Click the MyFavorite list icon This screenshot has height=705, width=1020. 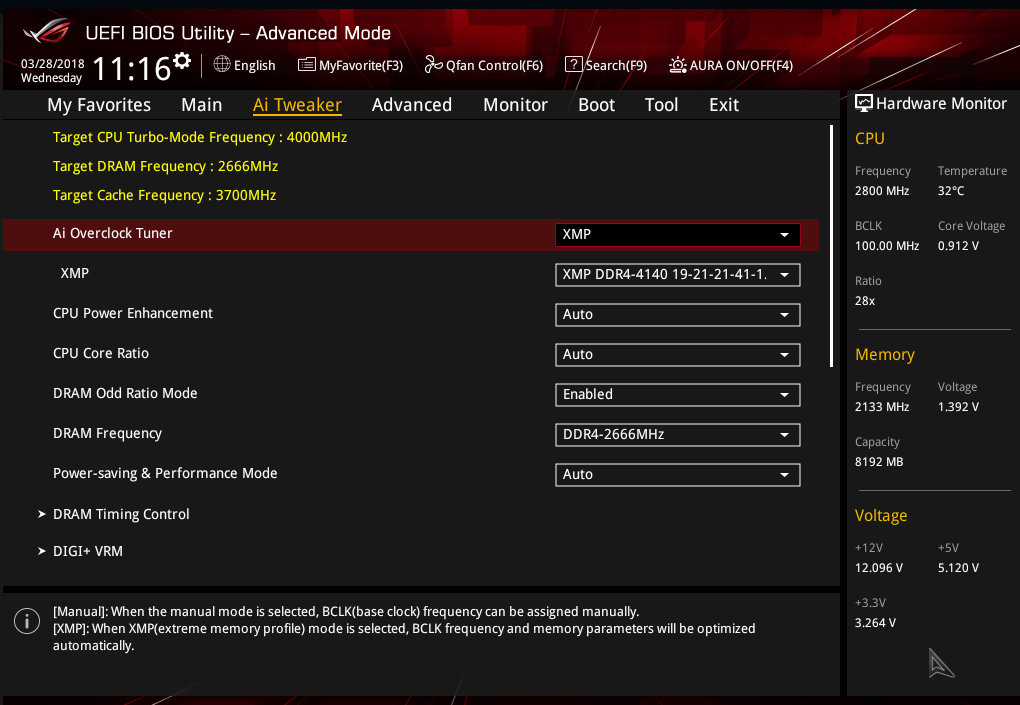click(x=306, y=65)
